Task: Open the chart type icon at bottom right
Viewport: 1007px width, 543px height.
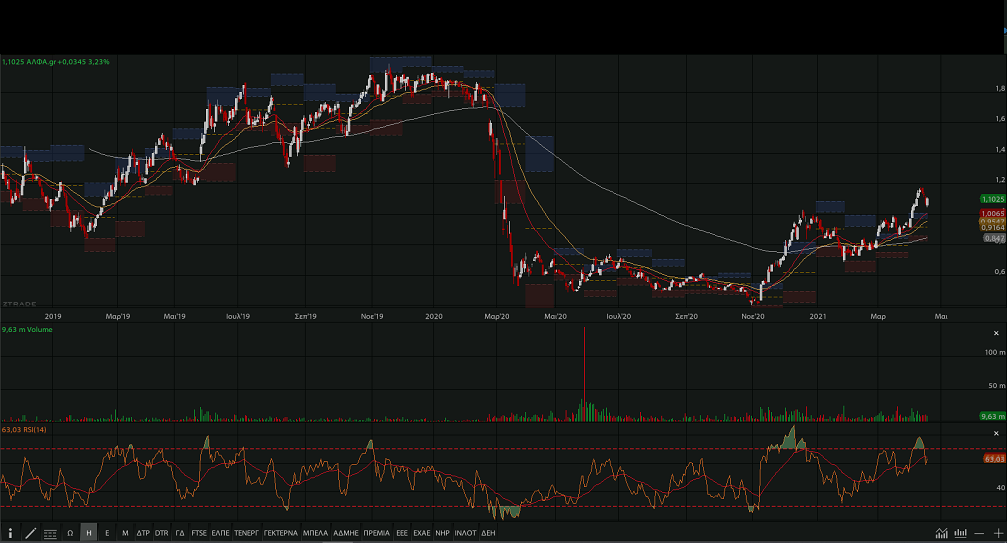Action: point(941,533)
